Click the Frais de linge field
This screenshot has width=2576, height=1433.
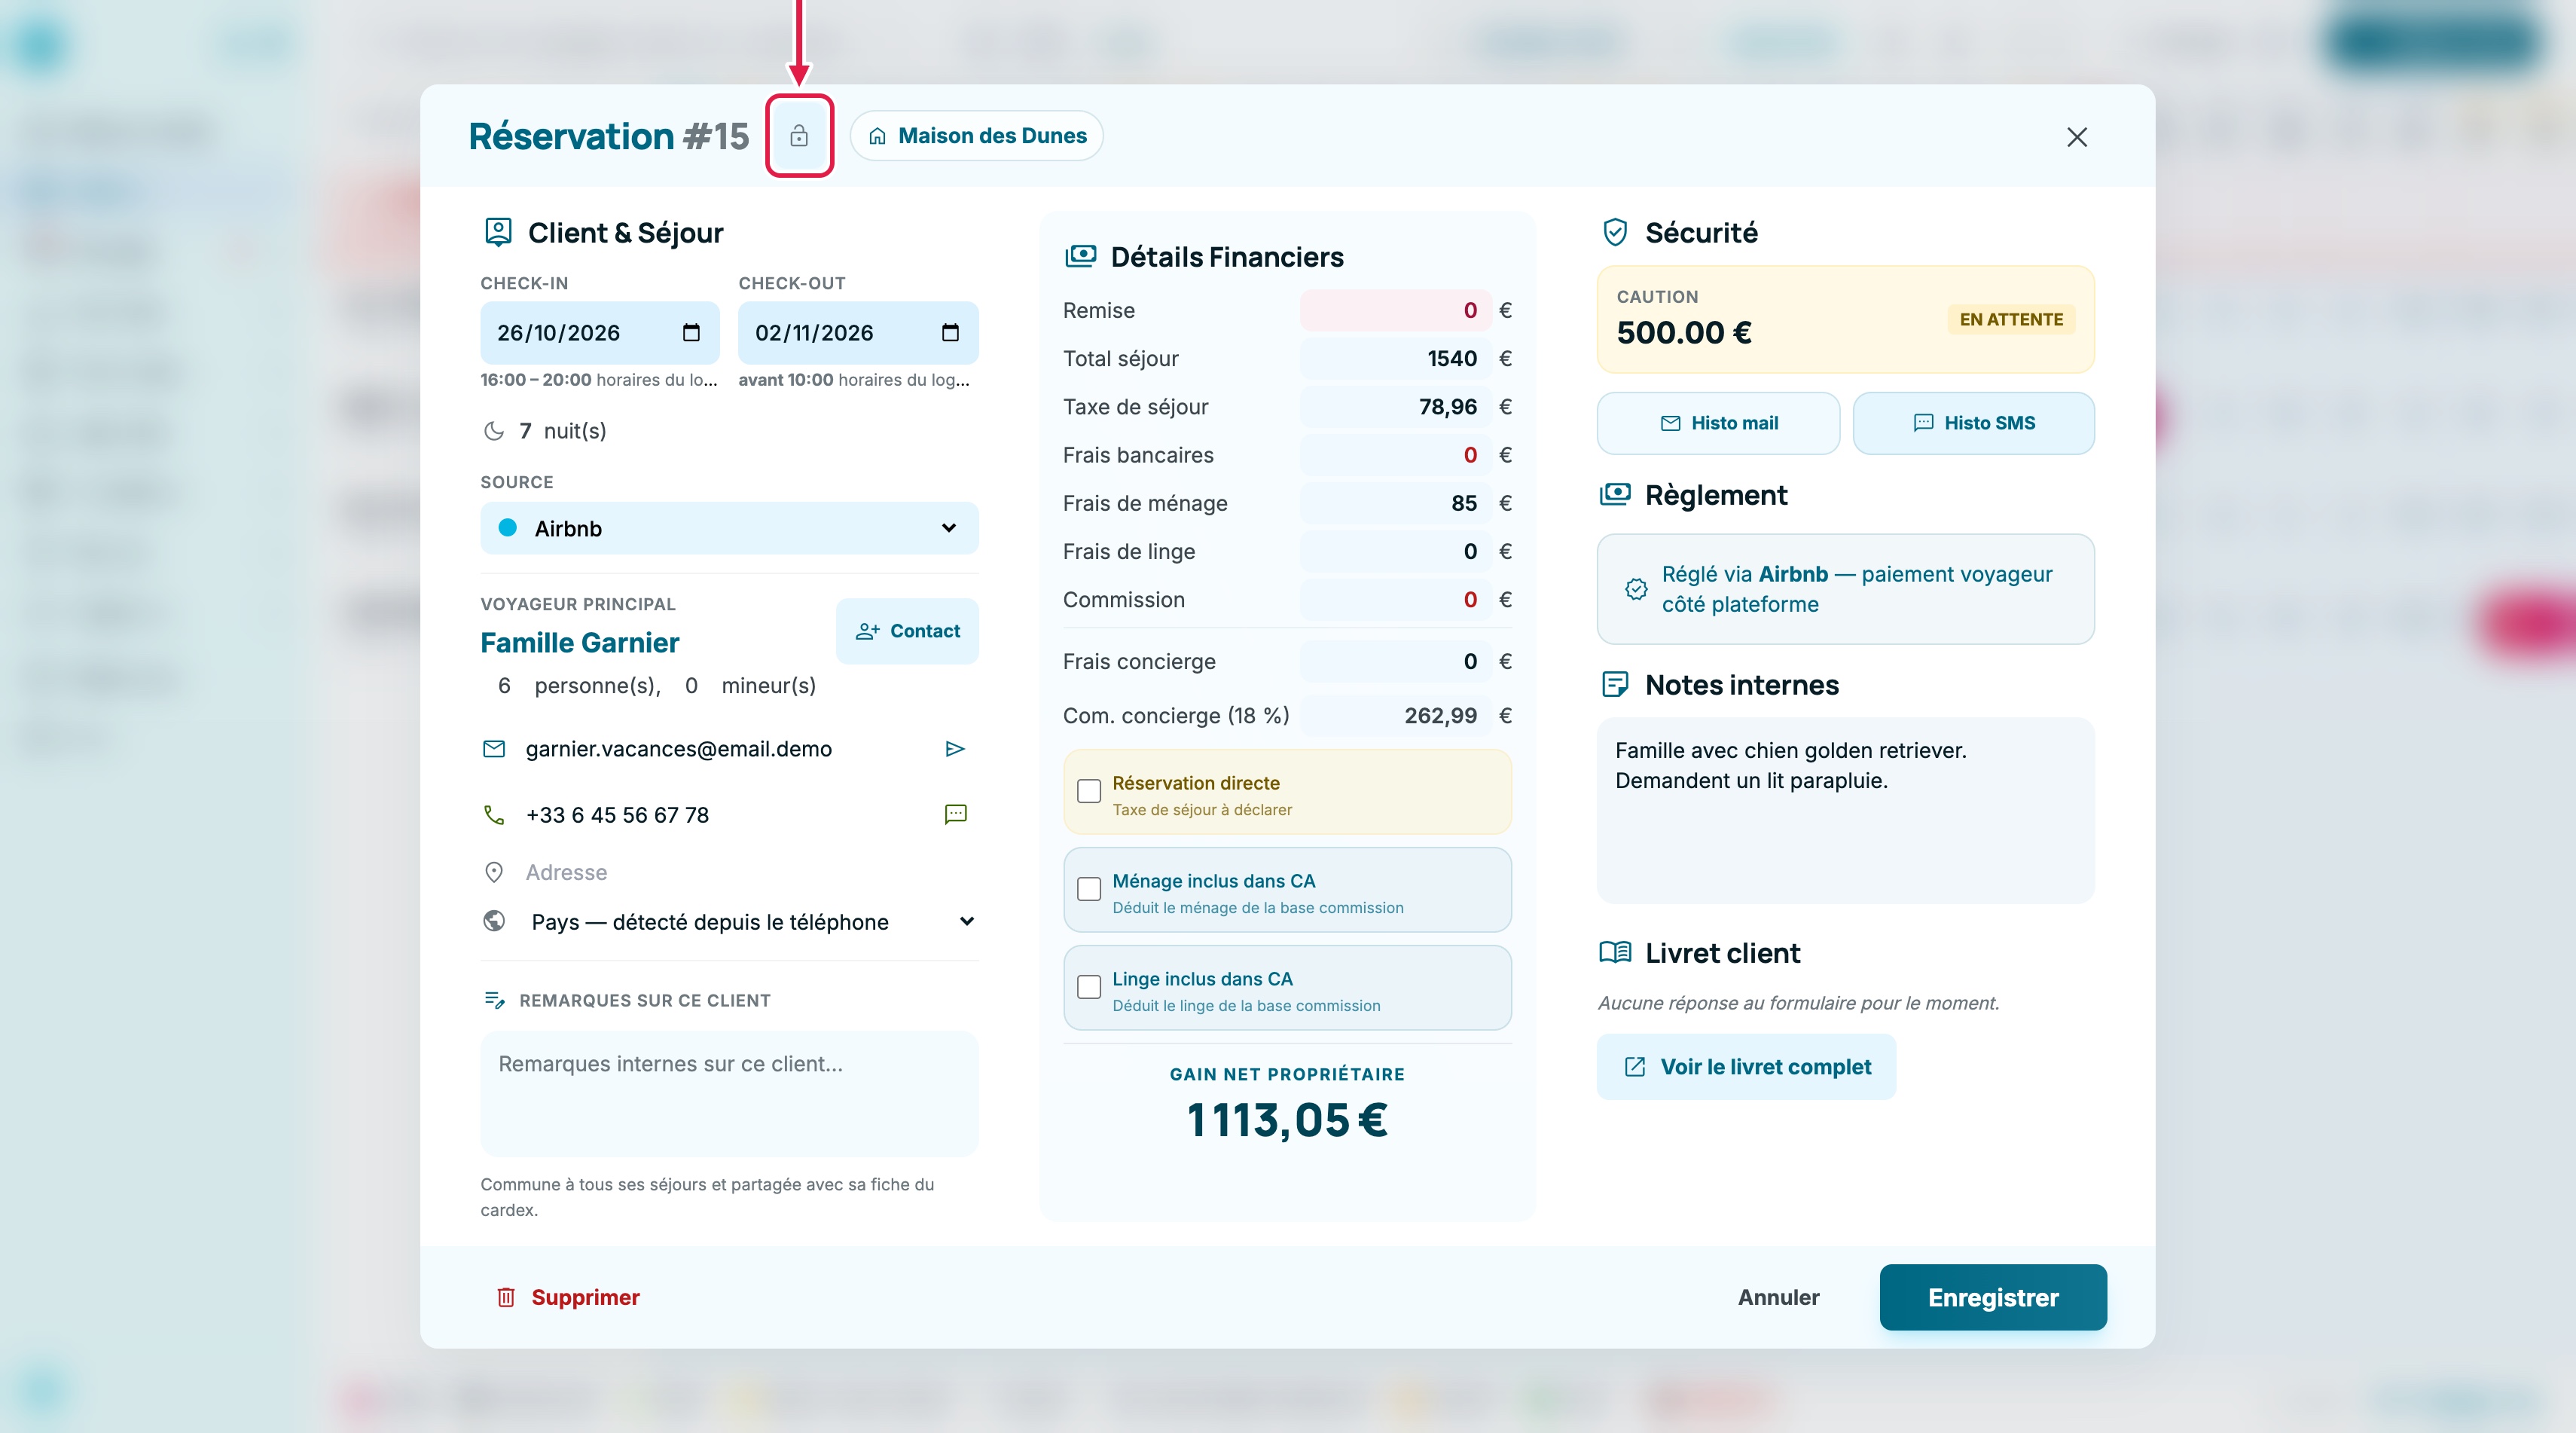(1395, 552)
